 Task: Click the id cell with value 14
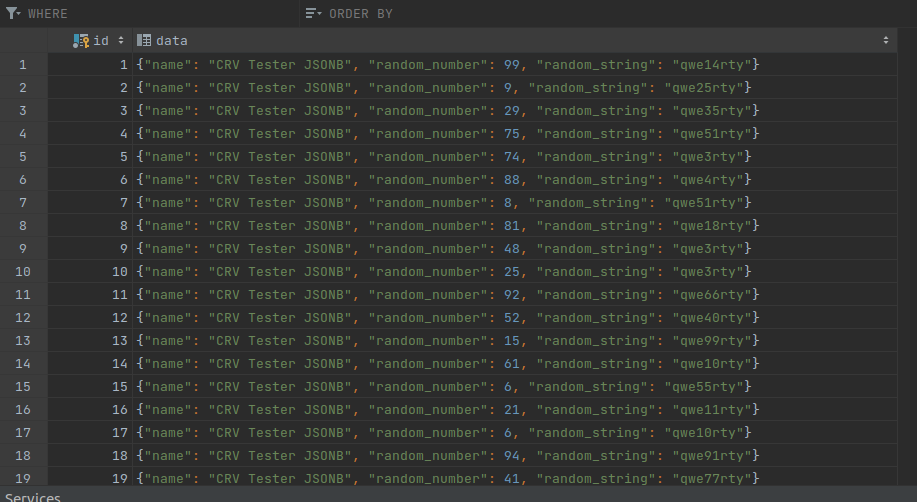(x=90, y=364)
